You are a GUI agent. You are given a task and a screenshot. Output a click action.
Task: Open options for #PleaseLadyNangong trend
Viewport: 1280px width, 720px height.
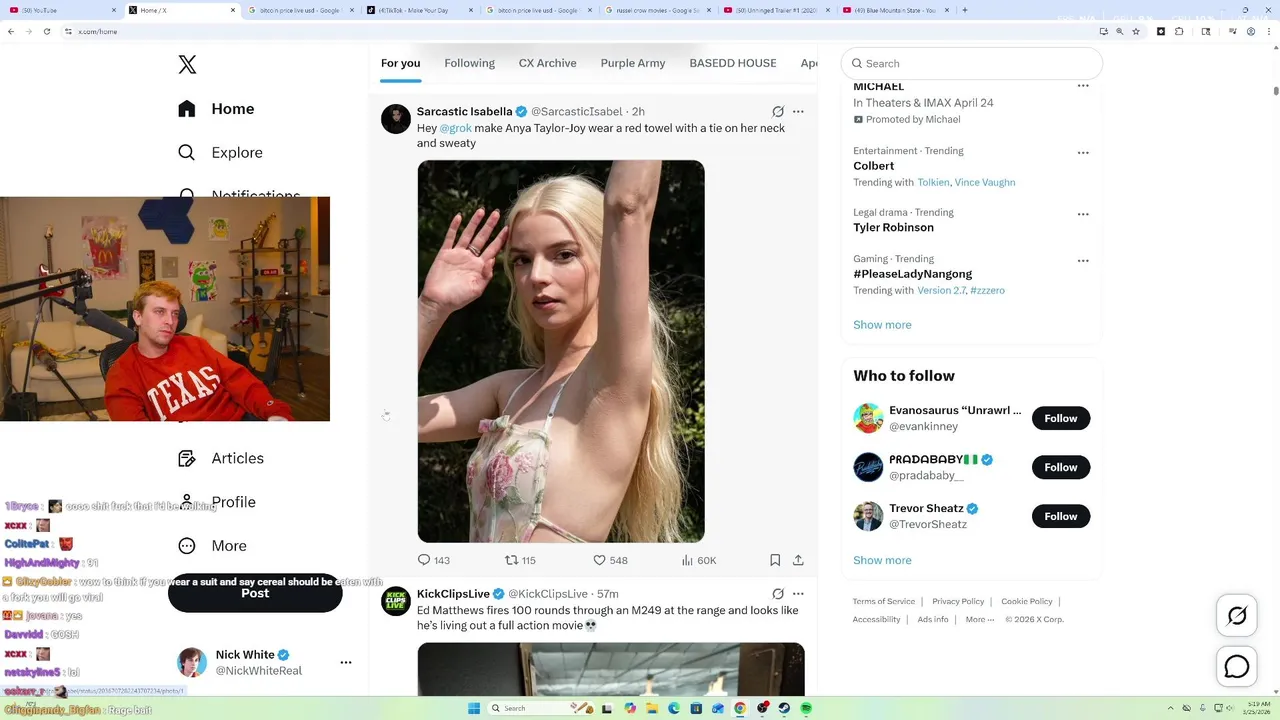click(x=1083, y=261)
